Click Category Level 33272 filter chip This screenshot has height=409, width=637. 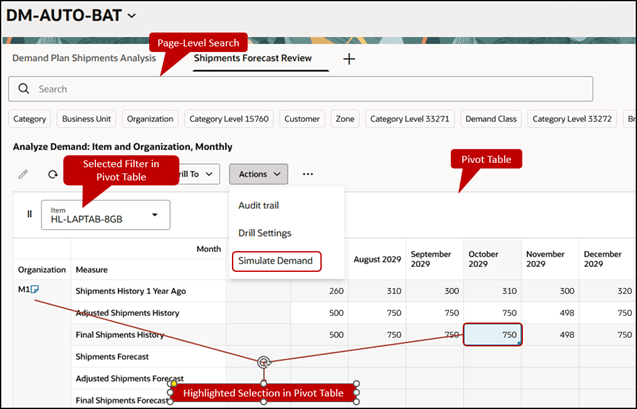click(572, 119)
